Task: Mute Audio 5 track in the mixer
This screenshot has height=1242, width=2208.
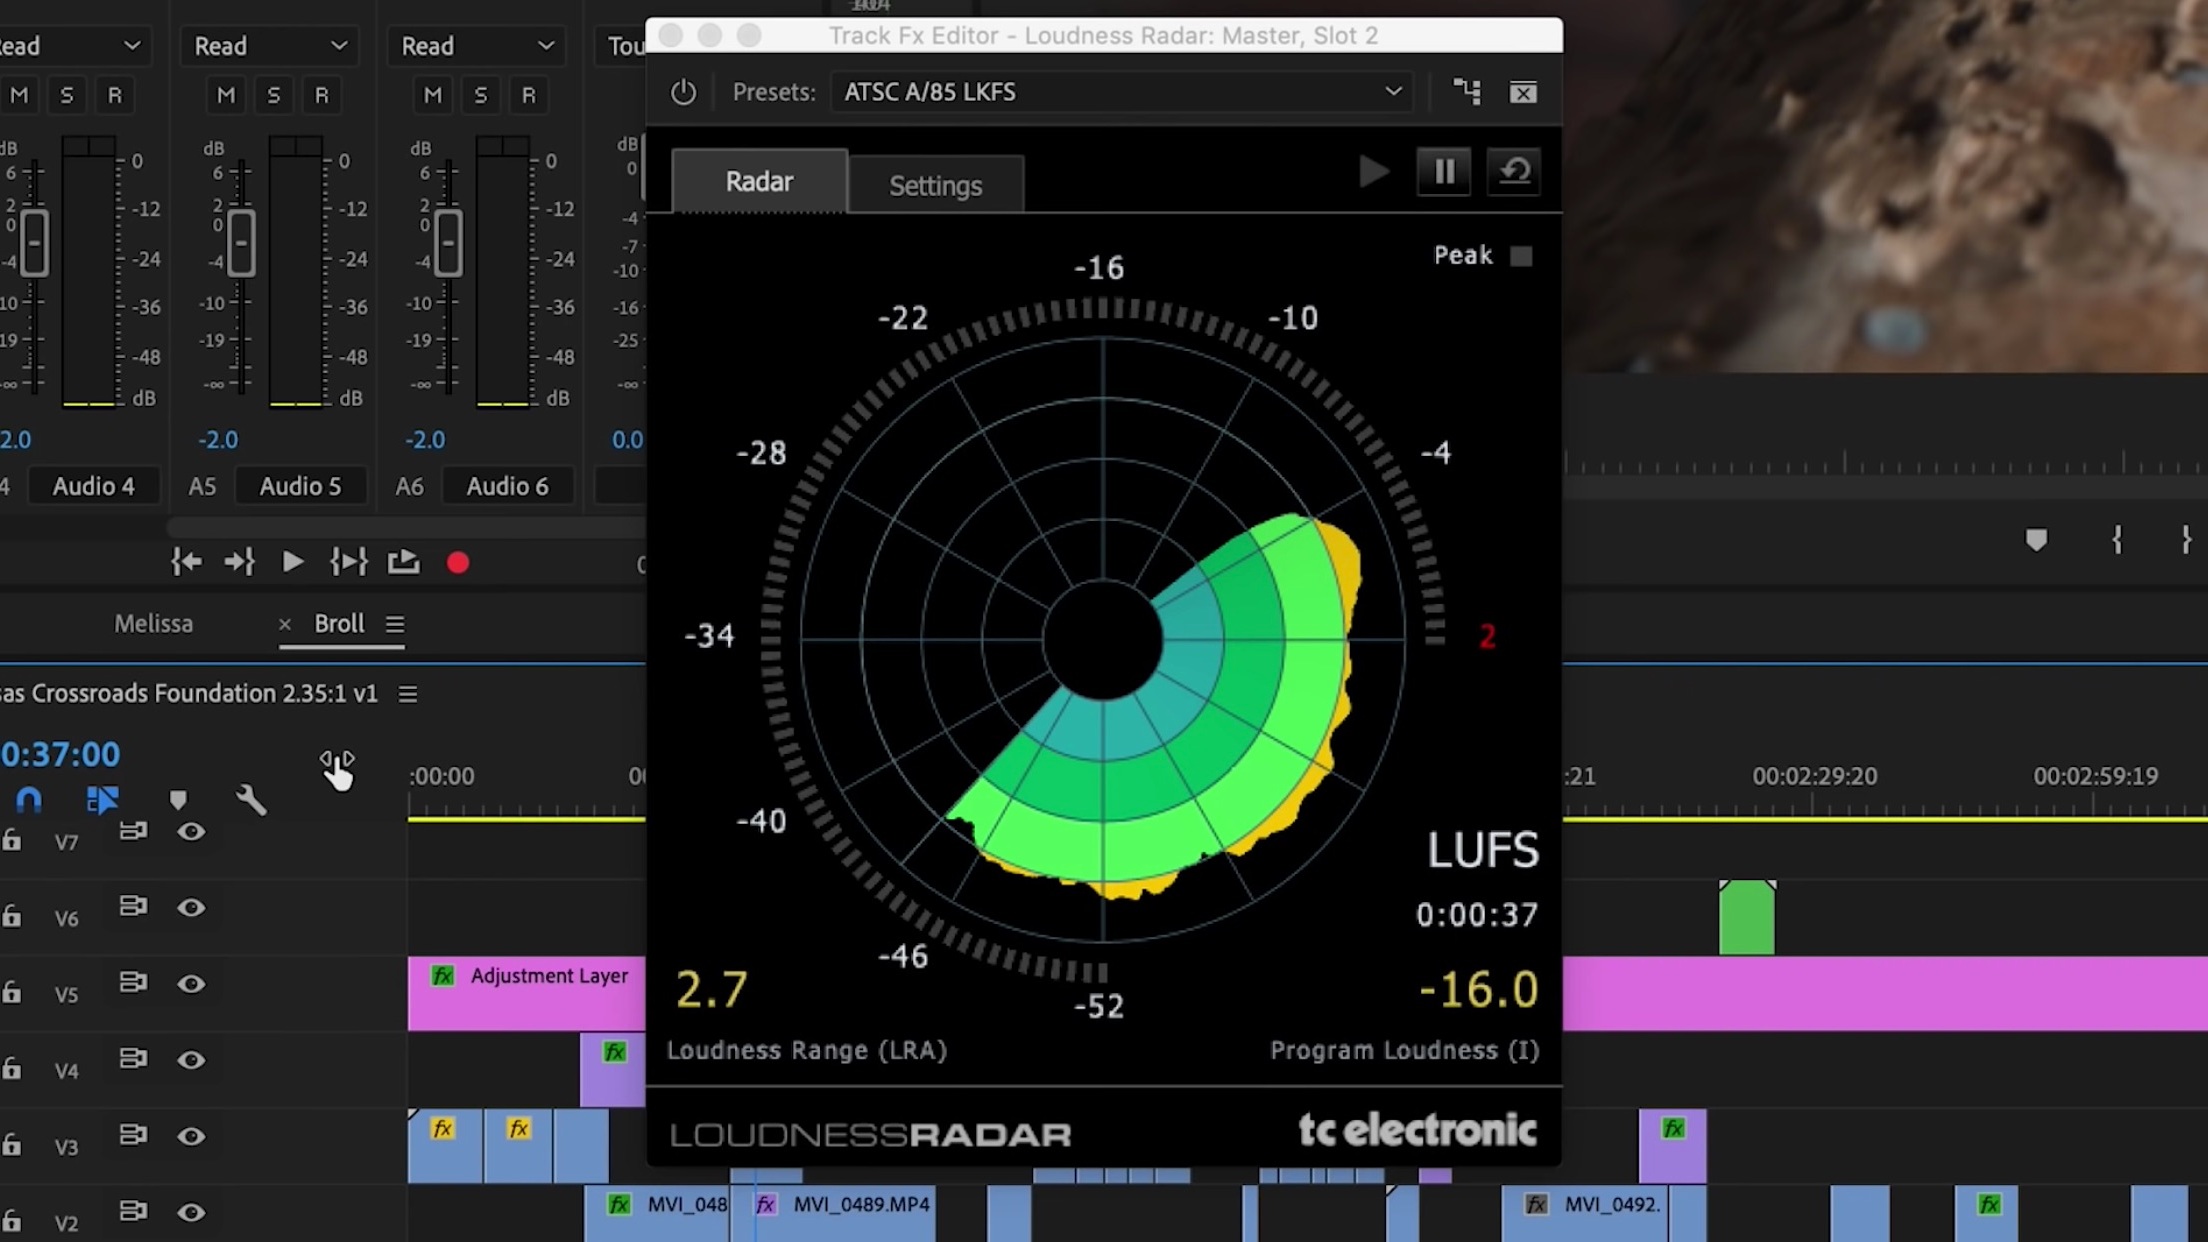Action: coord(226,95)
